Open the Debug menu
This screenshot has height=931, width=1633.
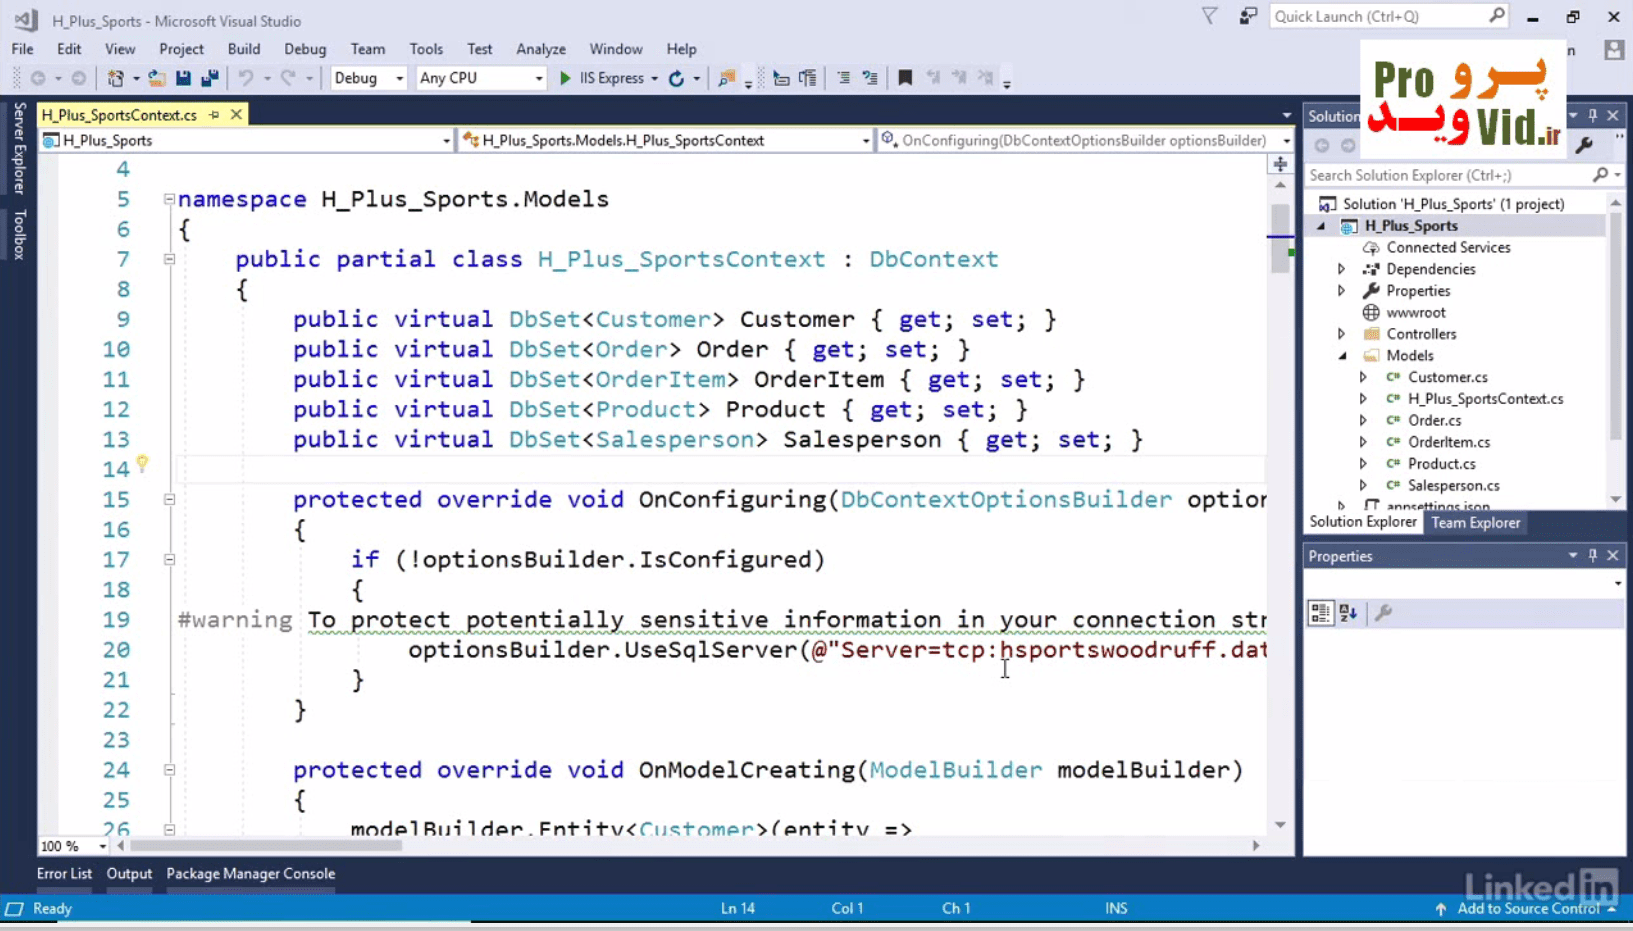pyautogui.click(x=305, y=49)
